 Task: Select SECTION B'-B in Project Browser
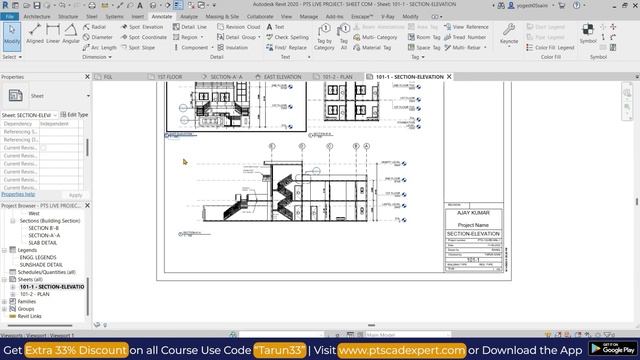coord(43,228)
